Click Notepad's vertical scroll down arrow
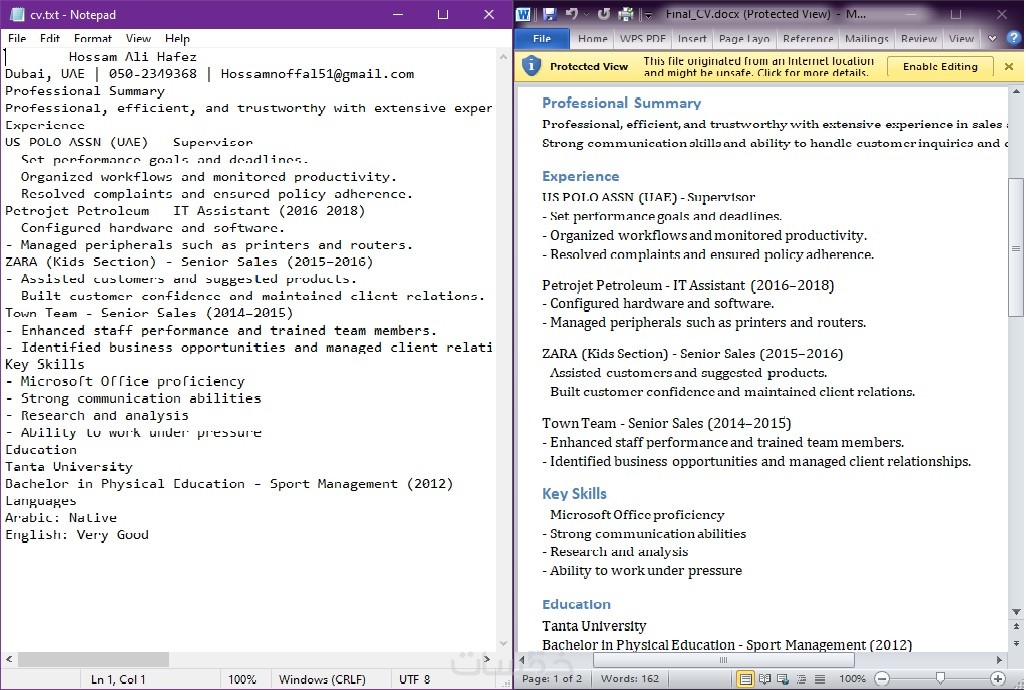This screenshot has width=1026, height=690. pos(503,644)
